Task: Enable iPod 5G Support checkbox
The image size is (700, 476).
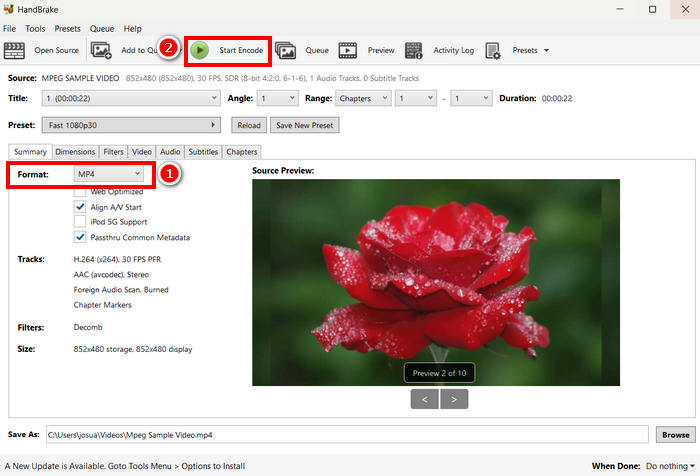Action: tap(80, 222)
